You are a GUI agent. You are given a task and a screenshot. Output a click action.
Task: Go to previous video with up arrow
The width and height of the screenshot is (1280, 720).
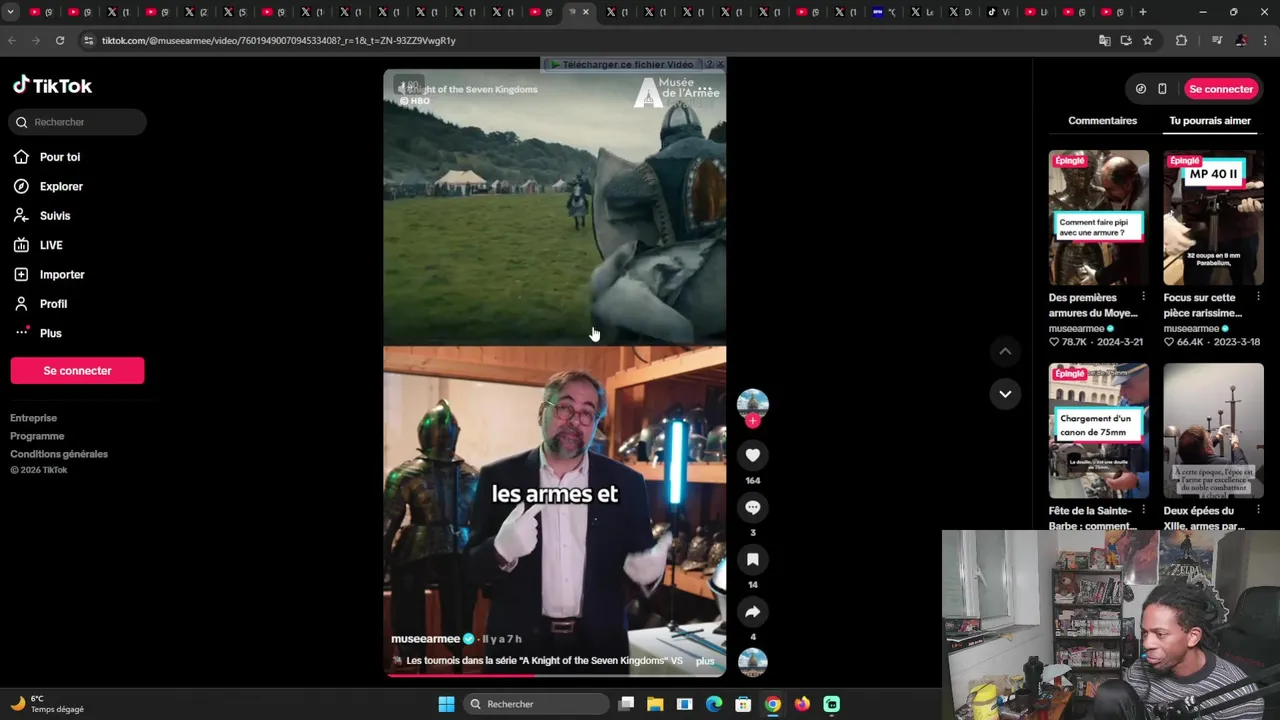[1005, 351]
